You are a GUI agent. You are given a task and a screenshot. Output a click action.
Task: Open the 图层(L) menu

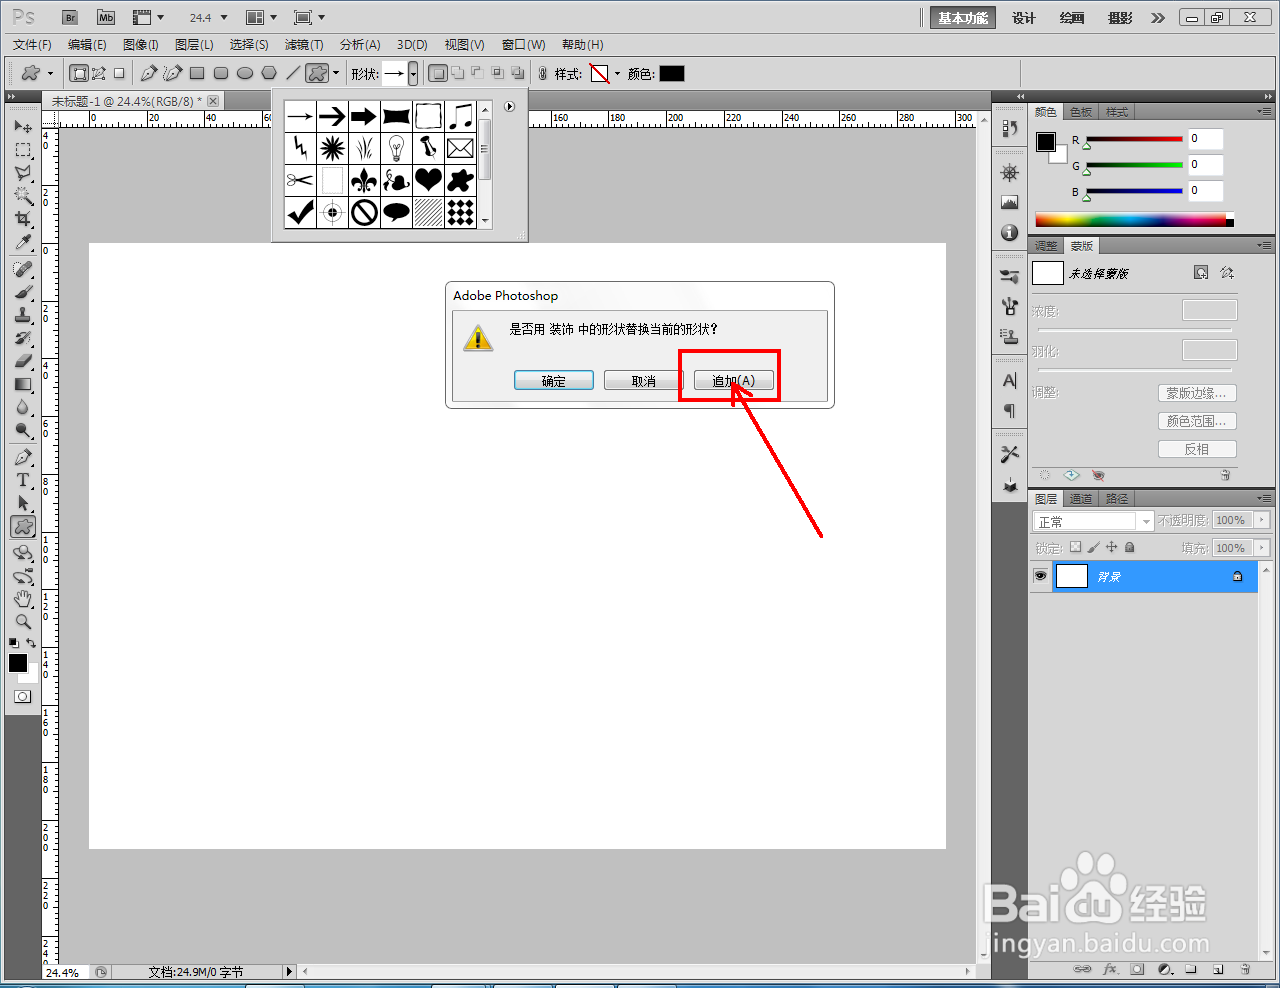tap(194, 45)
